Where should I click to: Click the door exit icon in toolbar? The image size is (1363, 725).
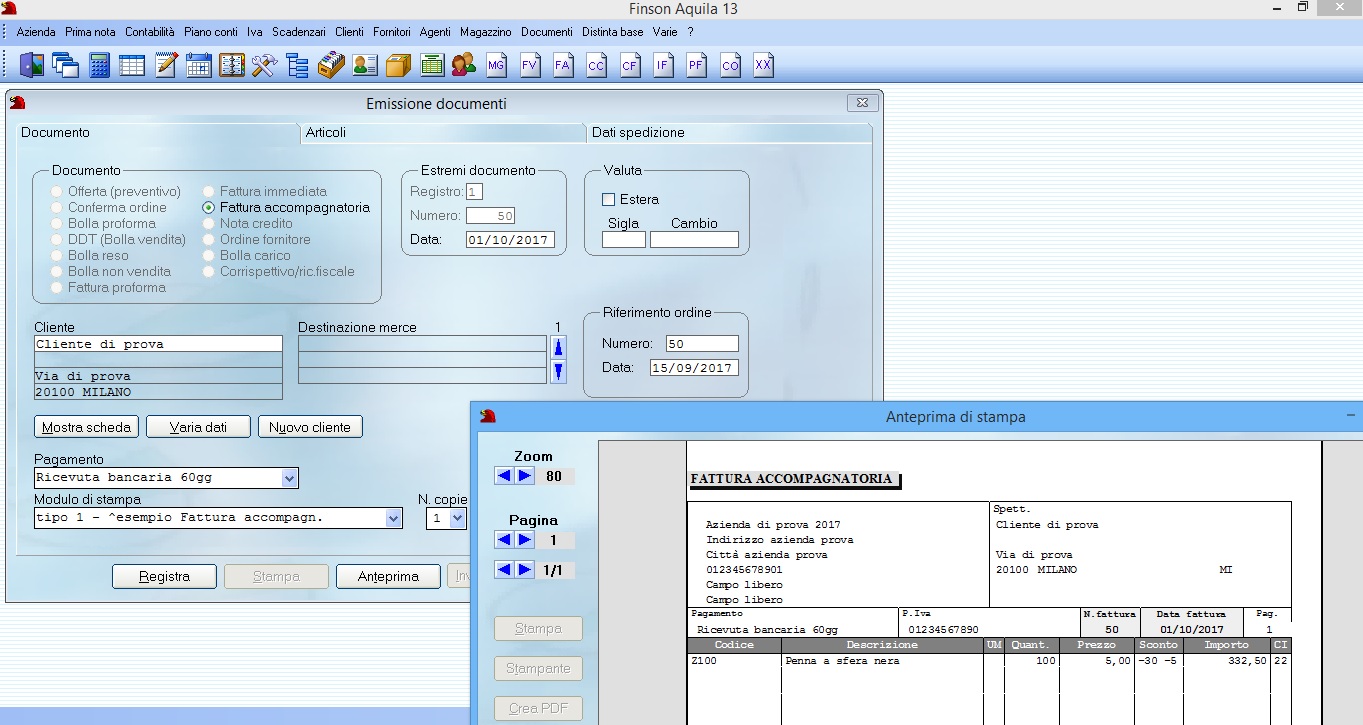tap(32, 66)
